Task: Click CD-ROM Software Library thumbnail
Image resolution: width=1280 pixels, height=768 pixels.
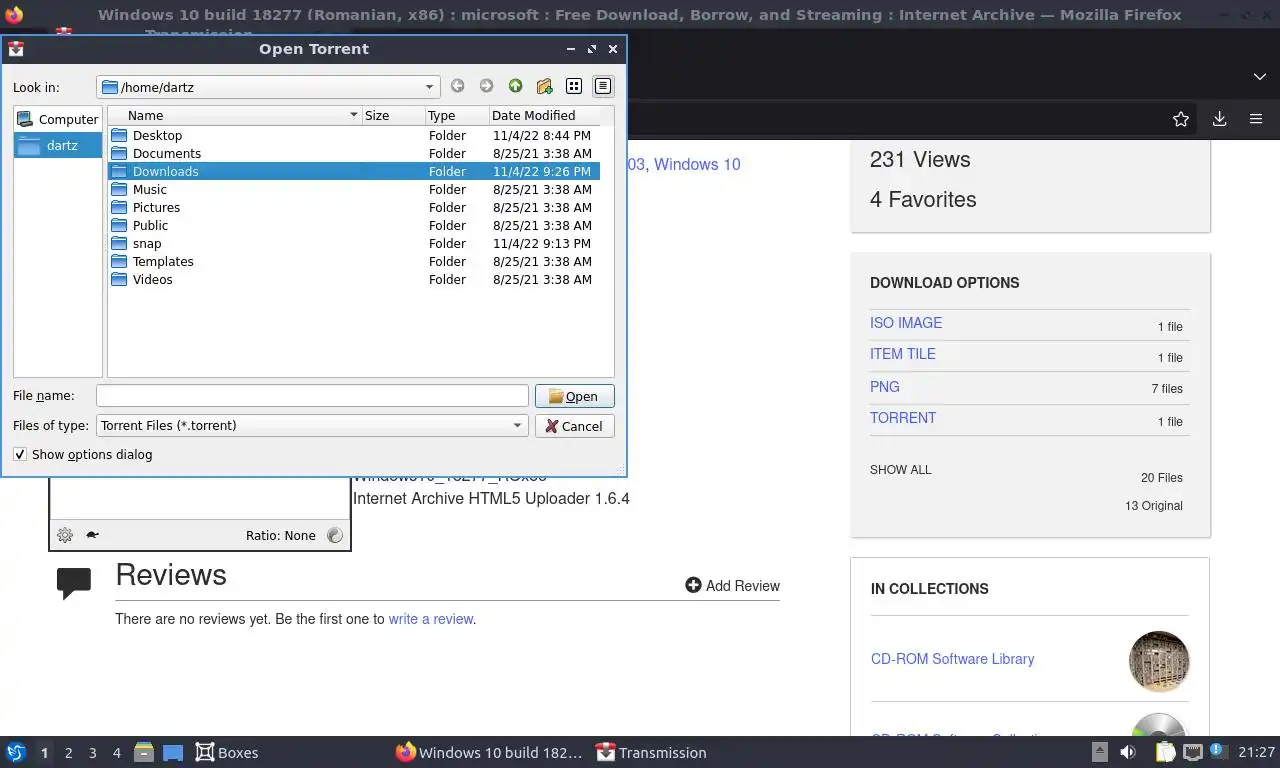Action: click(1159, 661)
